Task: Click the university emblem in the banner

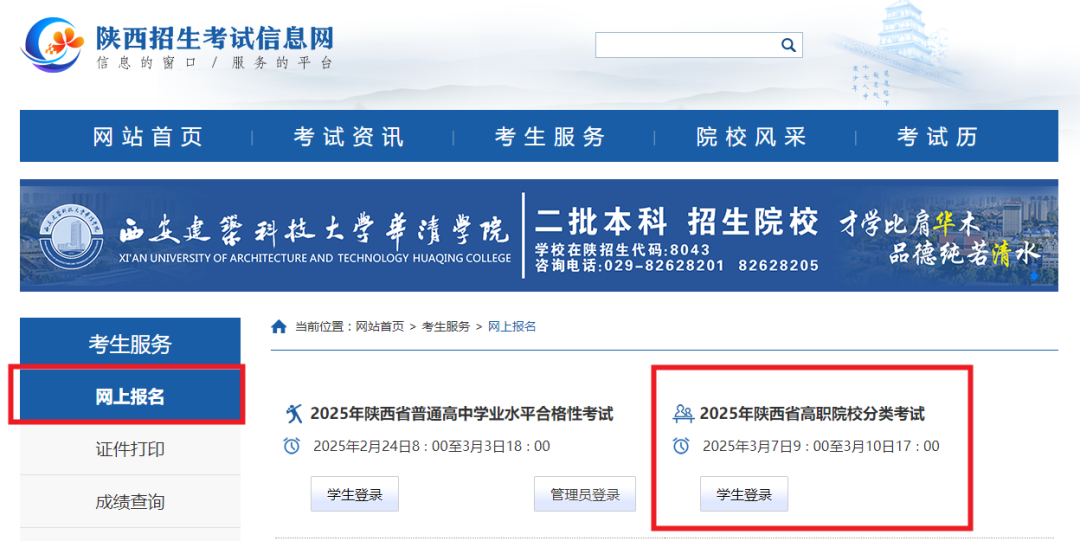Action: pos(72,236)
